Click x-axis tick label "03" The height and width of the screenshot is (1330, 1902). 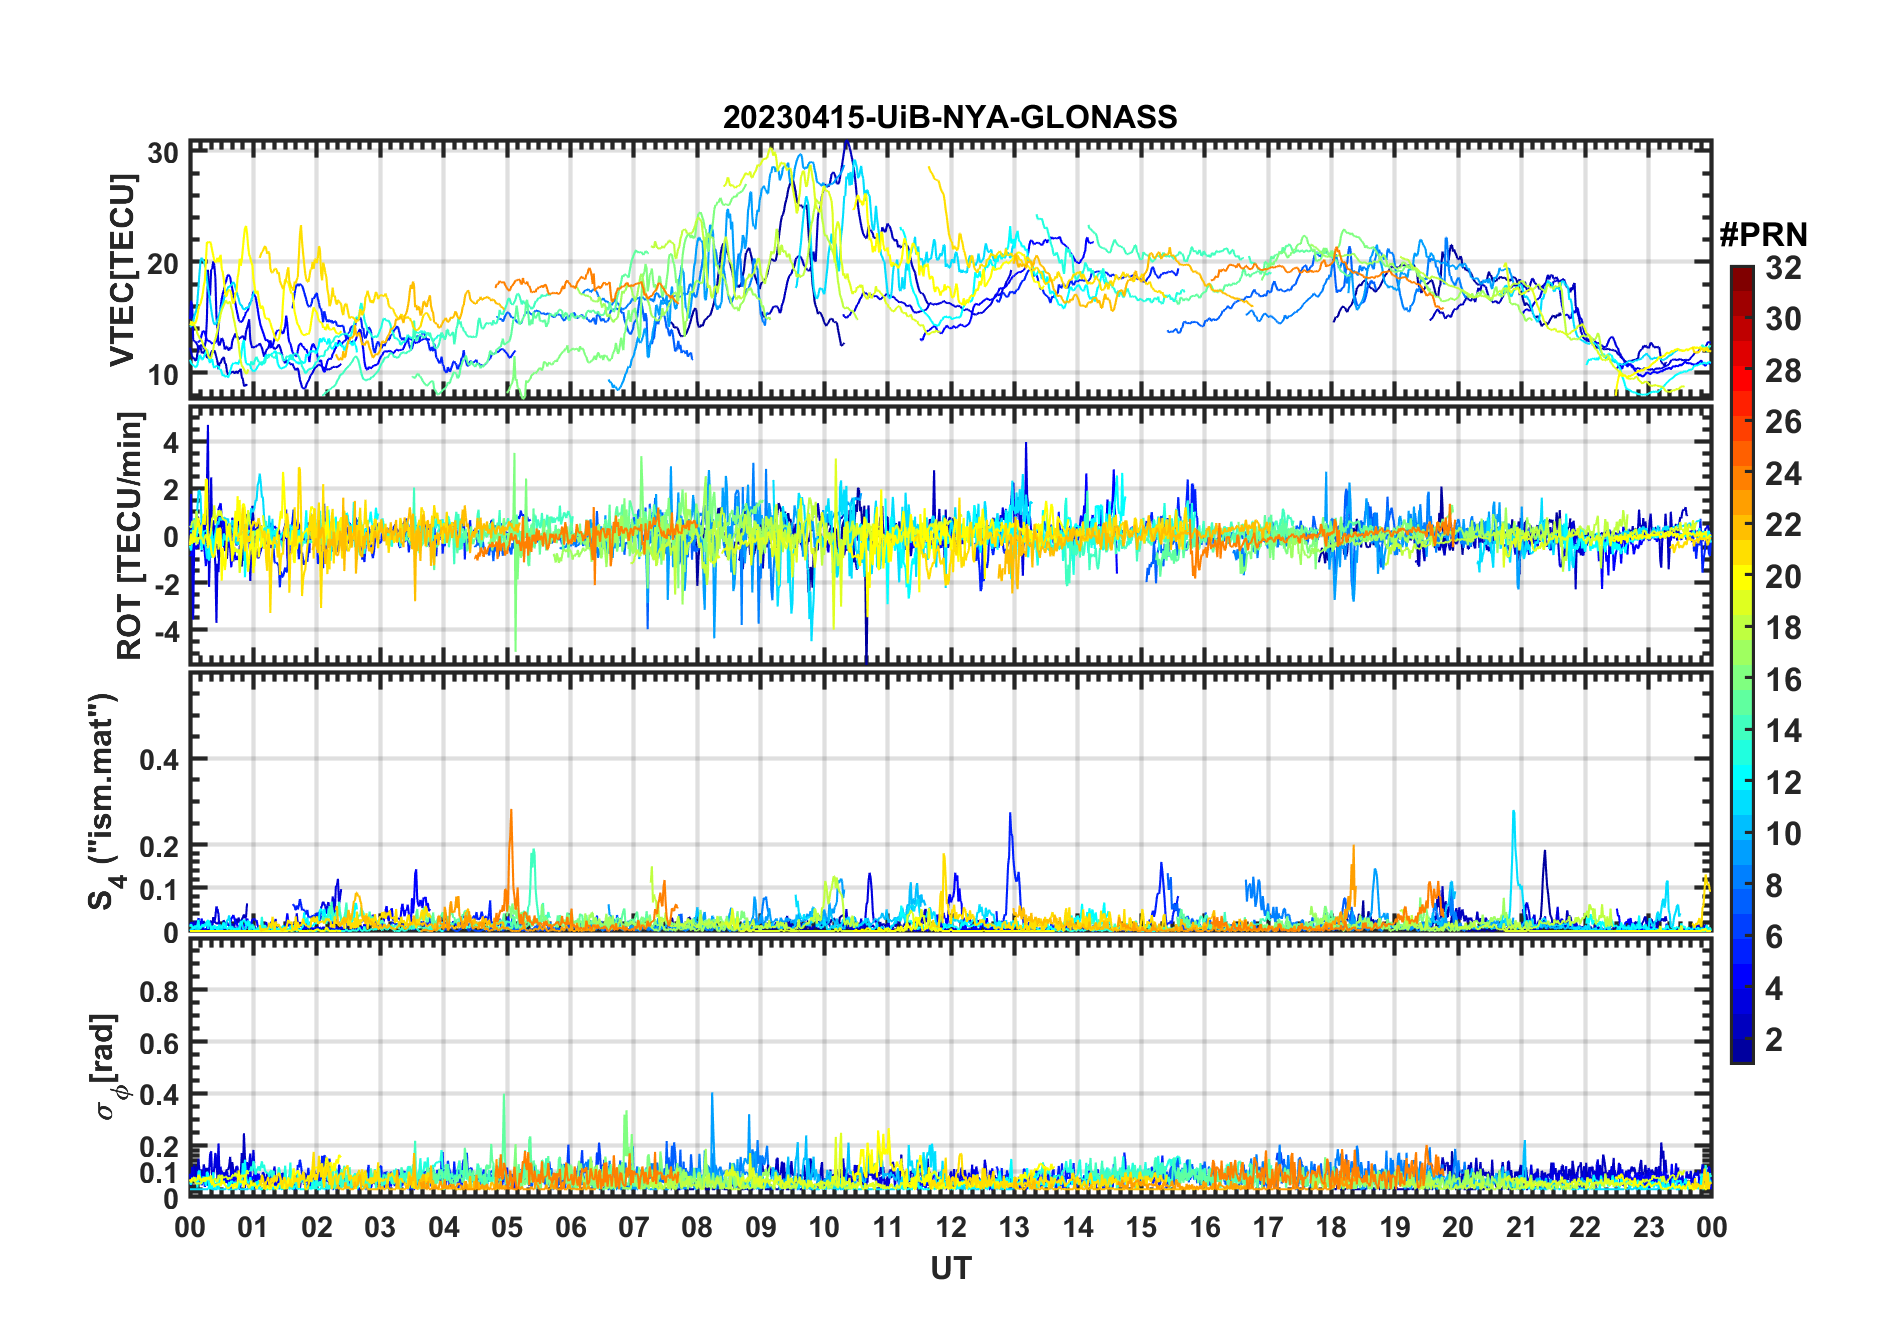tap(380, 1227)
